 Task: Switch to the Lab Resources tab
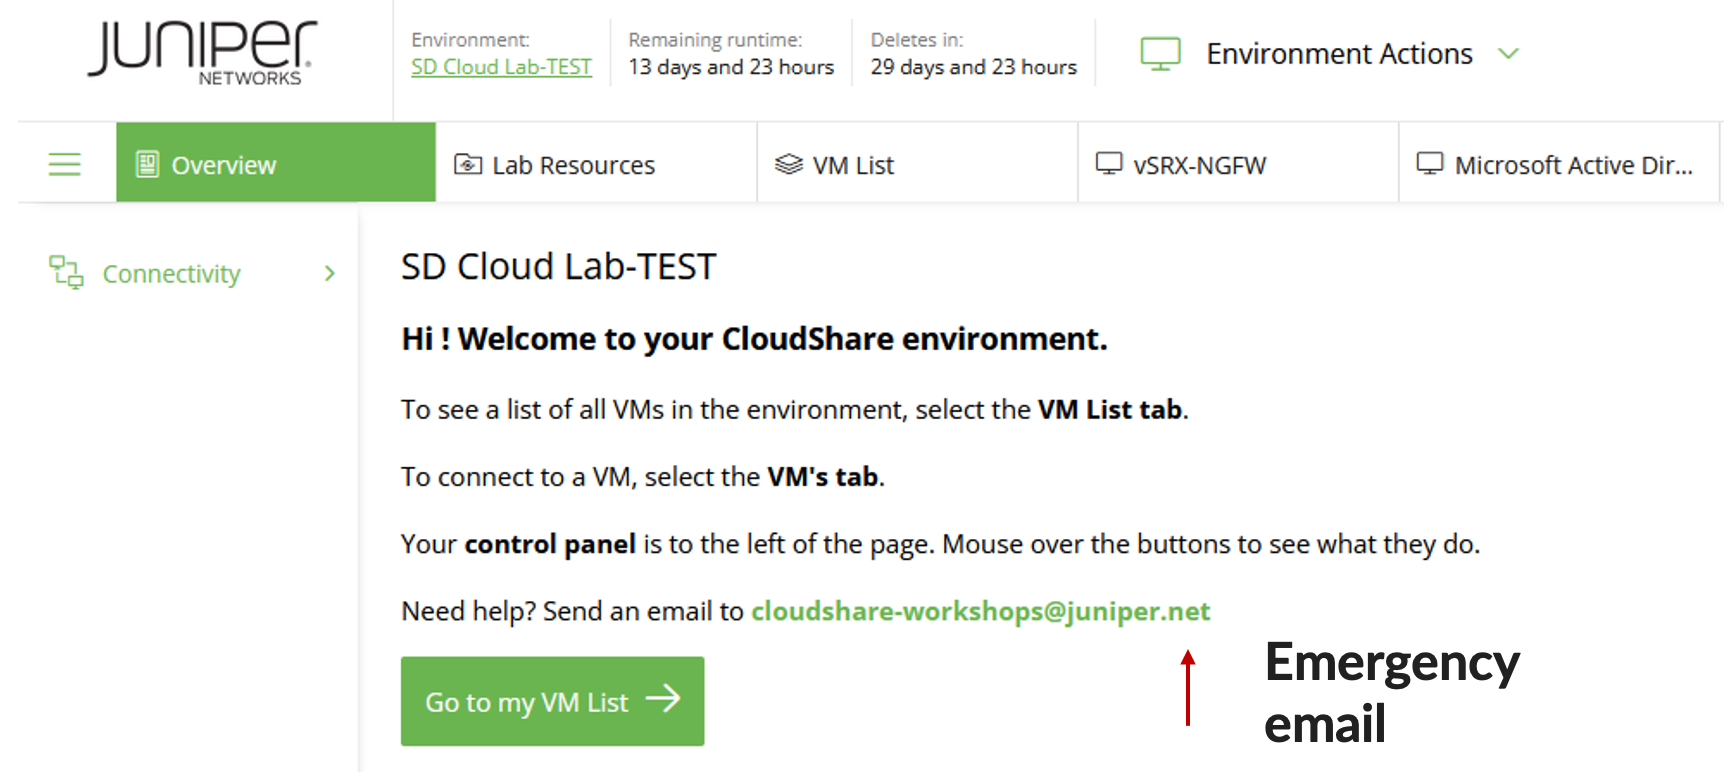(x=573, y=165)
